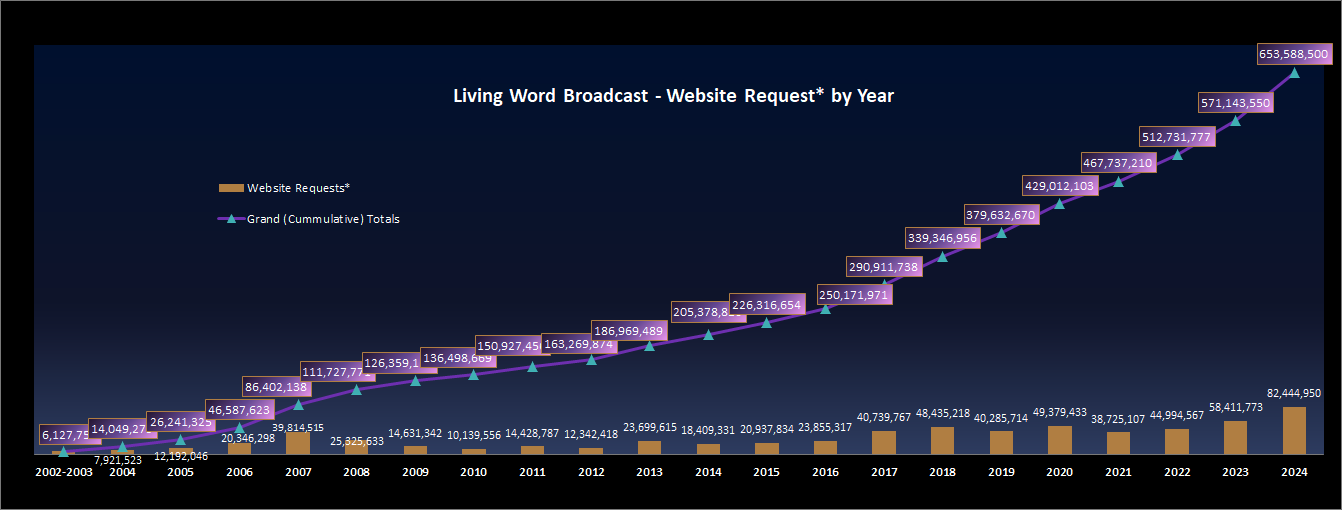Select the 2012 axis label
The width and height of the screenshot is (1342, 510).
click(x=591, y=471)
